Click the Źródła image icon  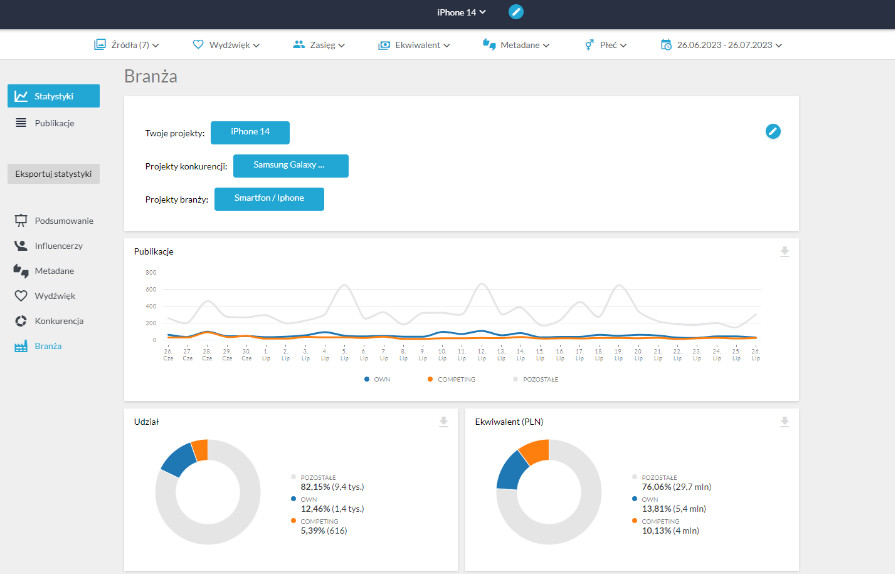(x=100, y=45)
